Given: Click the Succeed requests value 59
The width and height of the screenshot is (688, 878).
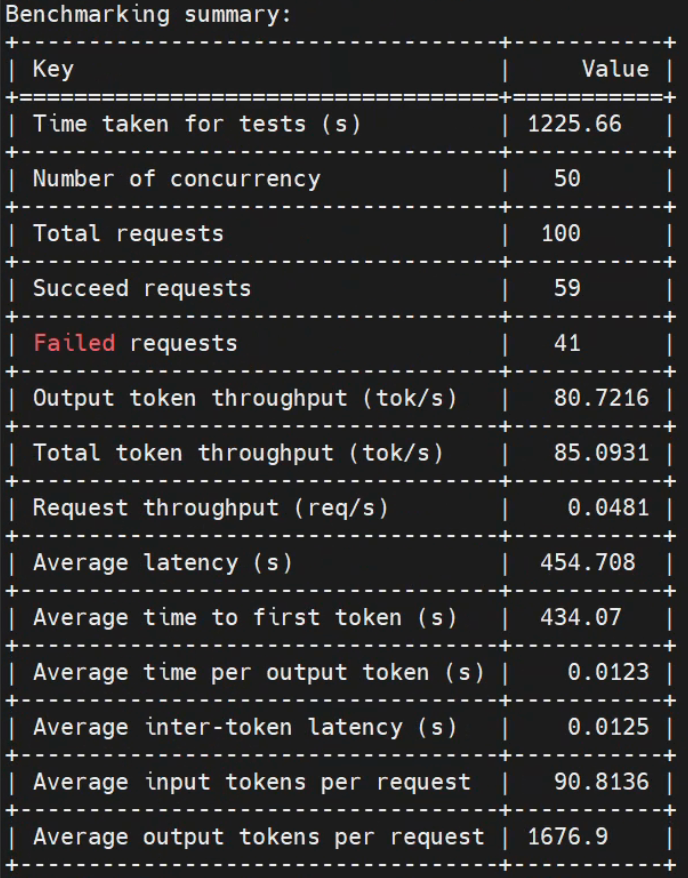Looking at the screenshot, I should [x=567, y=288].
